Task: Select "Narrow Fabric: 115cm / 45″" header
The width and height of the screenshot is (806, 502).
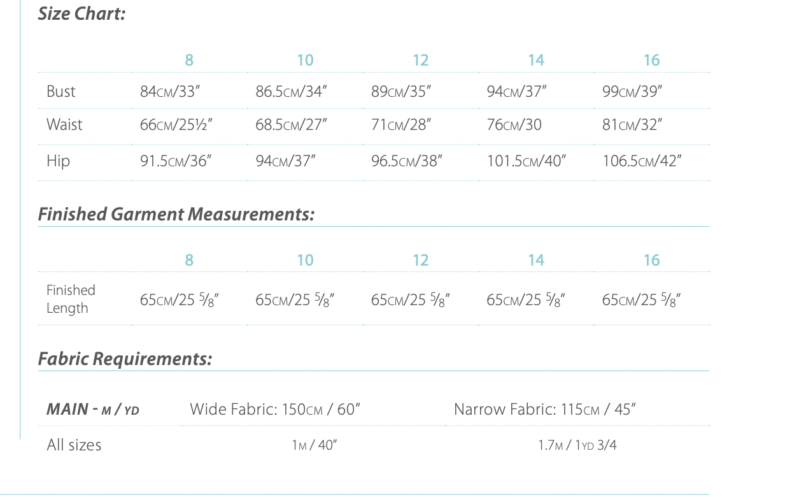Action: [545, 410]
